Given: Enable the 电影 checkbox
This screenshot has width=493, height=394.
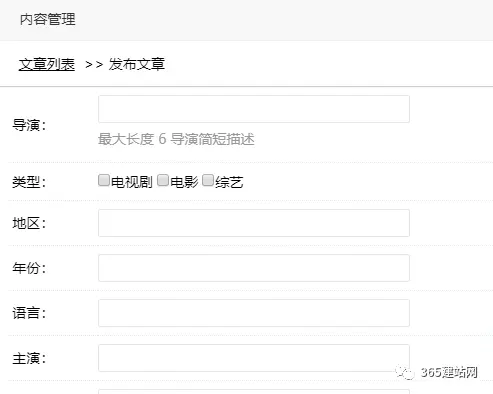Looking at the screenshot, I should 163,180.
